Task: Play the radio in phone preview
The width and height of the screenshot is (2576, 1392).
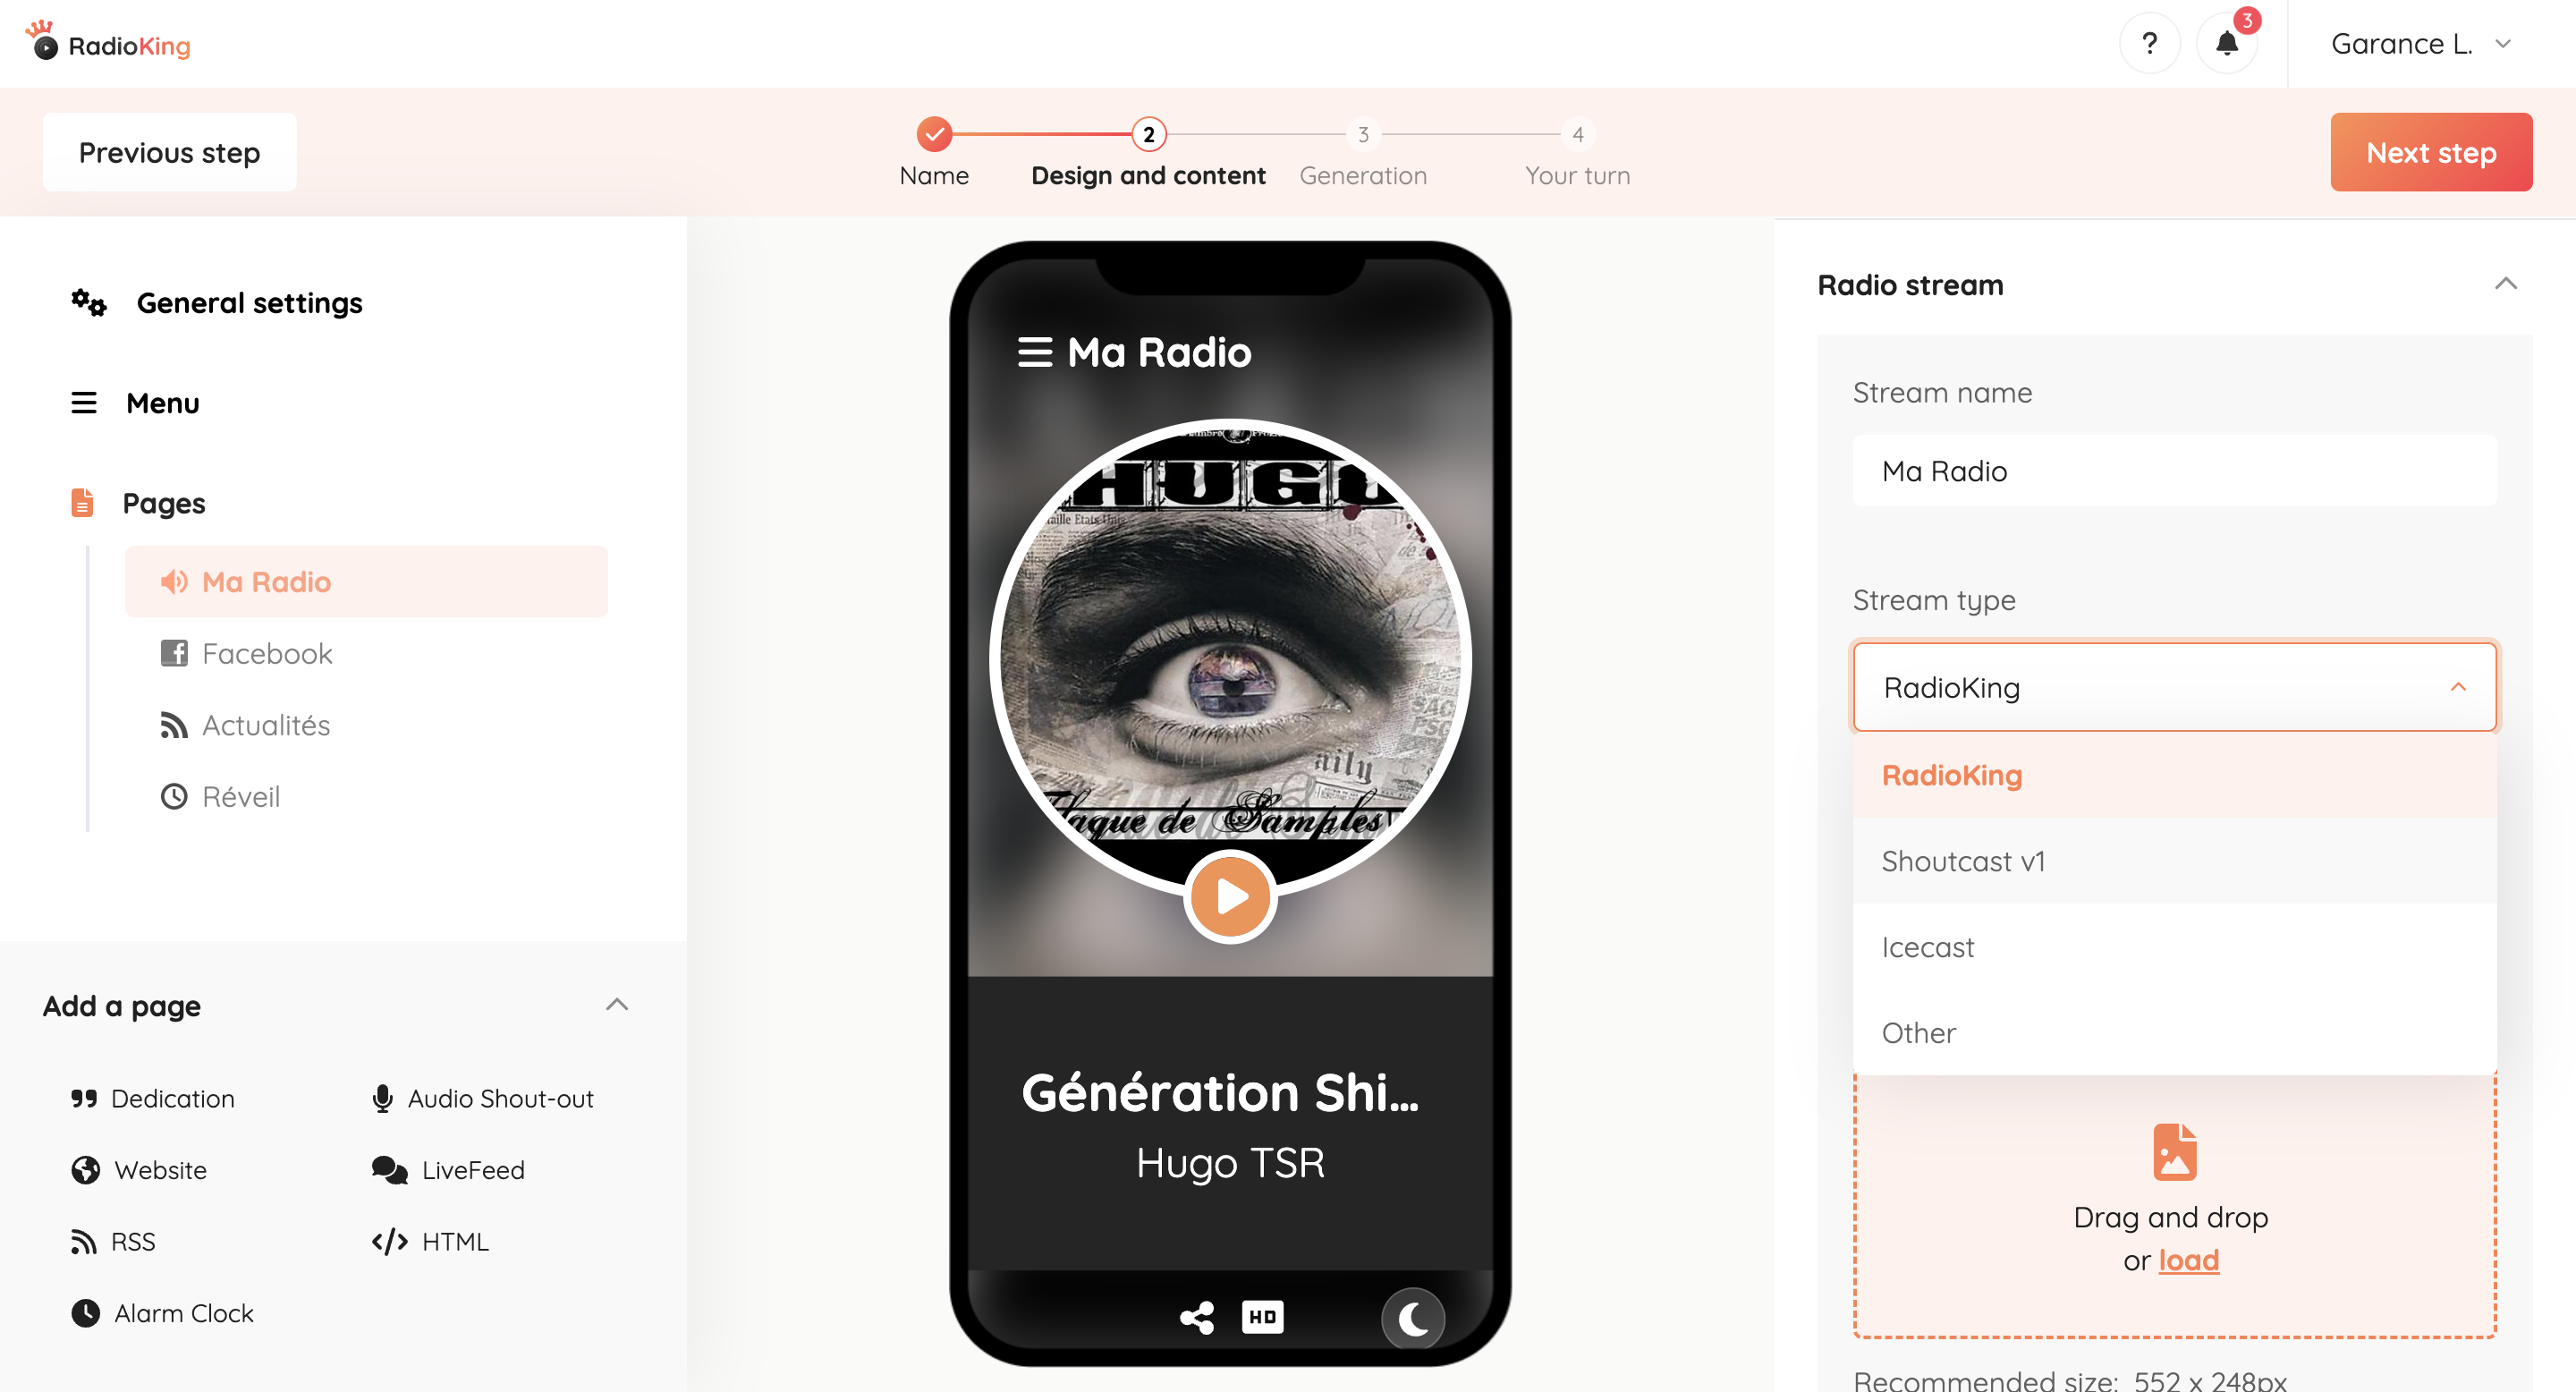Action: pos(1231,896)
